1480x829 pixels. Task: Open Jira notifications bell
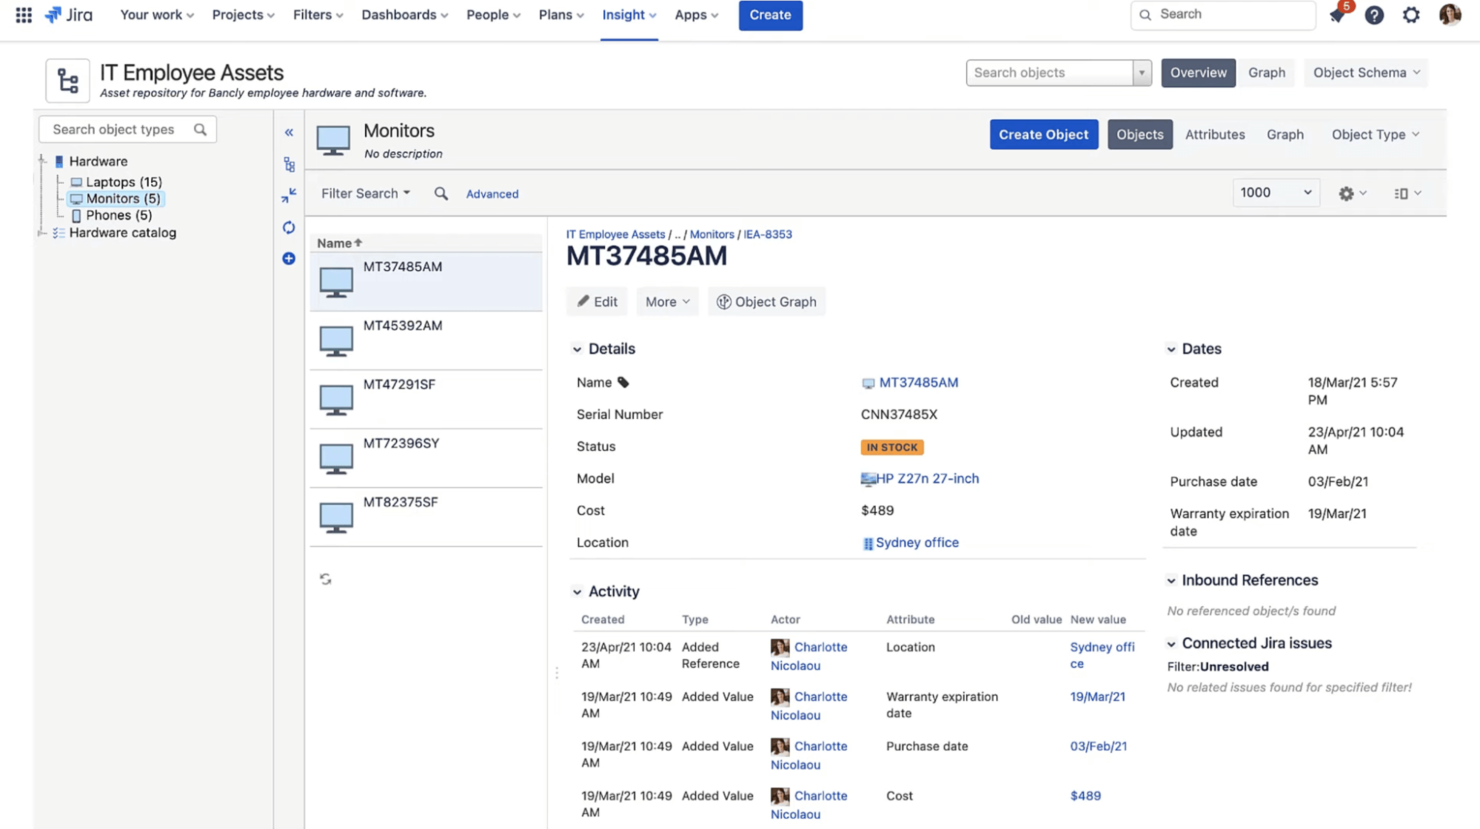1337,15
